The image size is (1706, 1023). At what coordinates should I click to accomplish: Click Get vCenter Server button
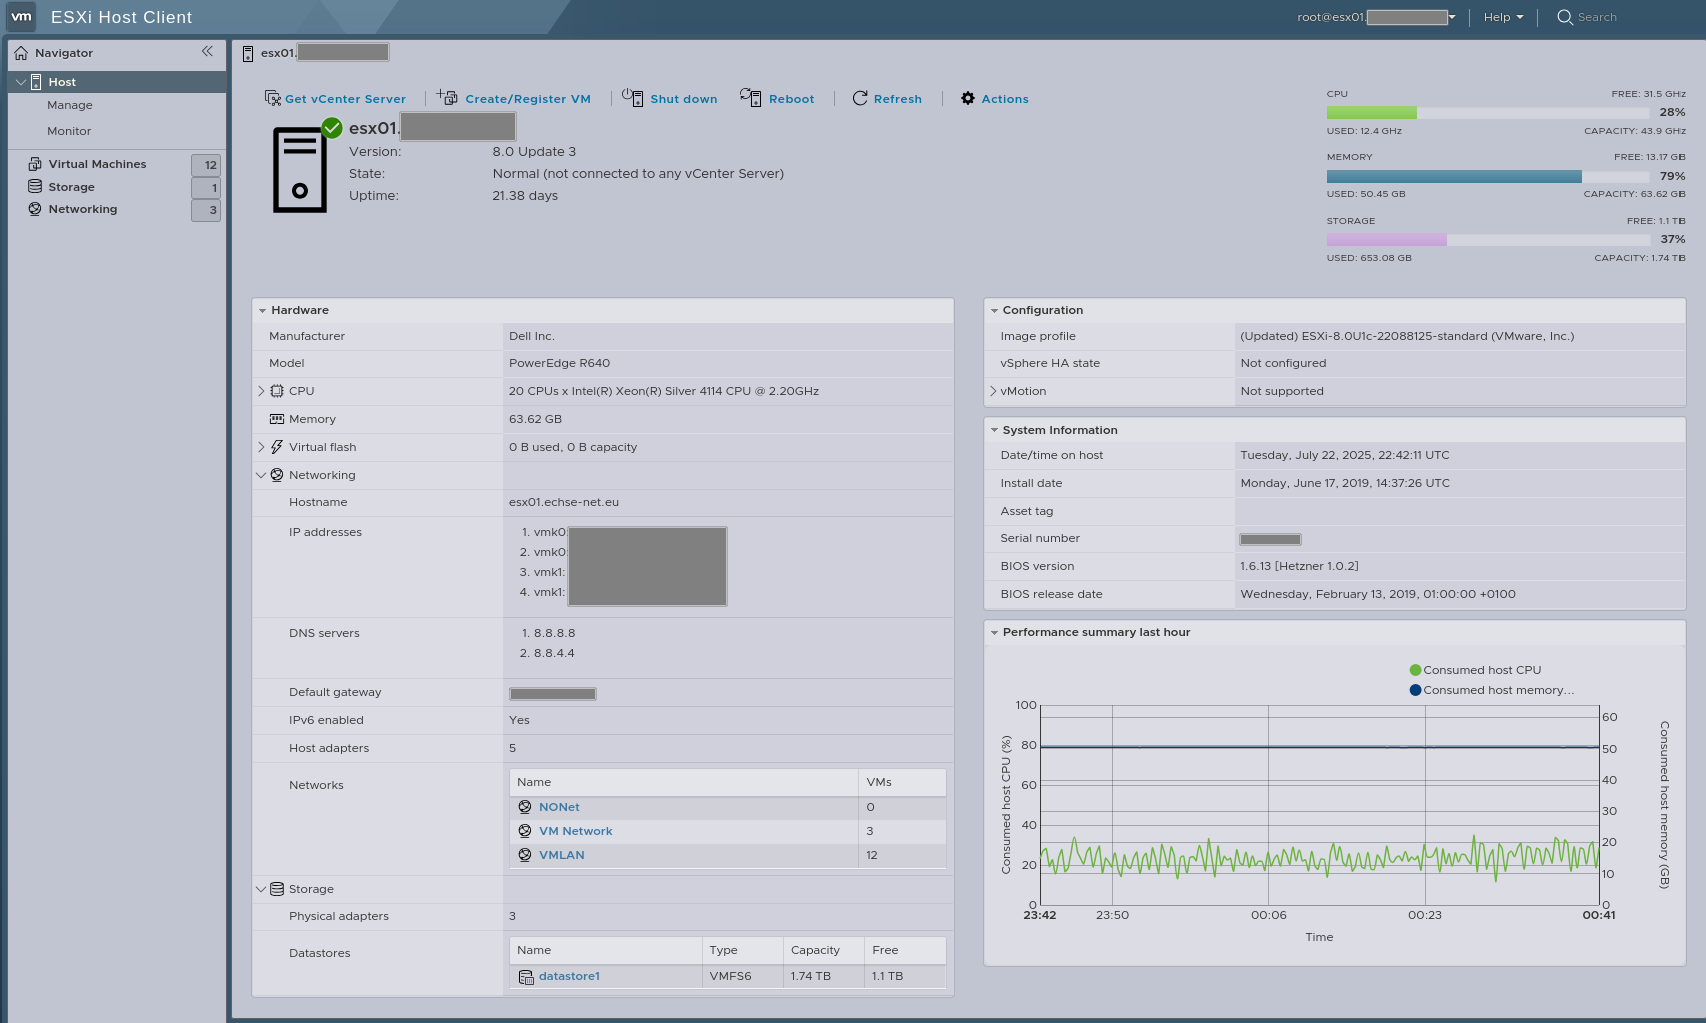pyautogui.click(x=335, y=98)
